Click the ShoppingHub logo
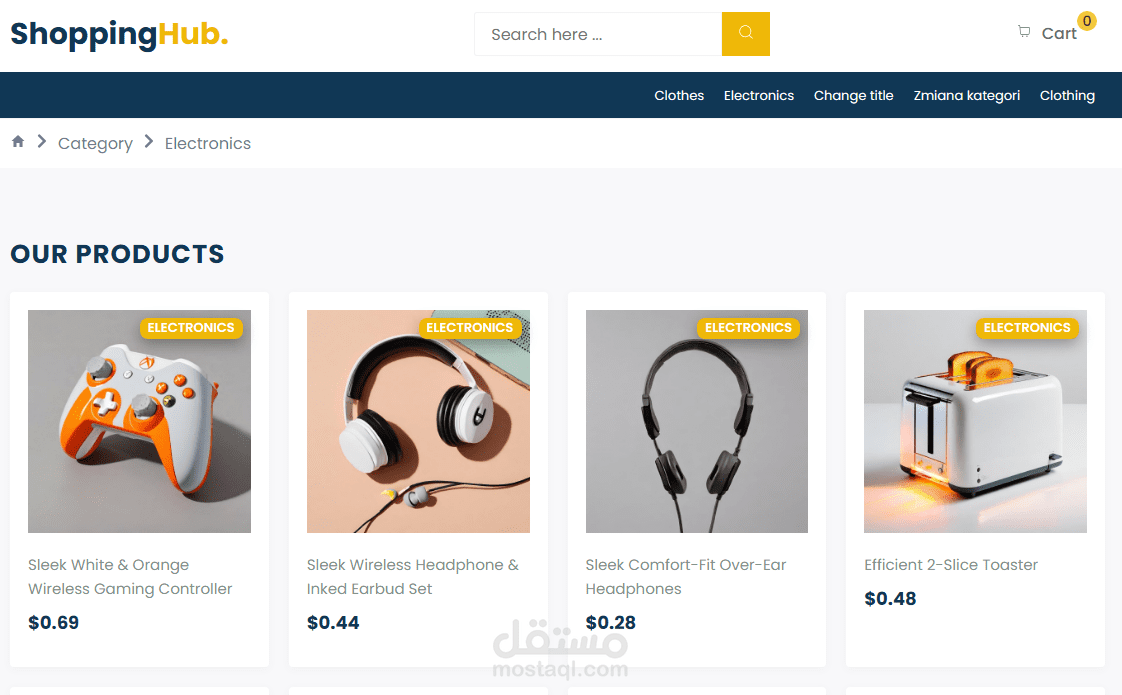 pyautogui.click(x=119, y=34)
